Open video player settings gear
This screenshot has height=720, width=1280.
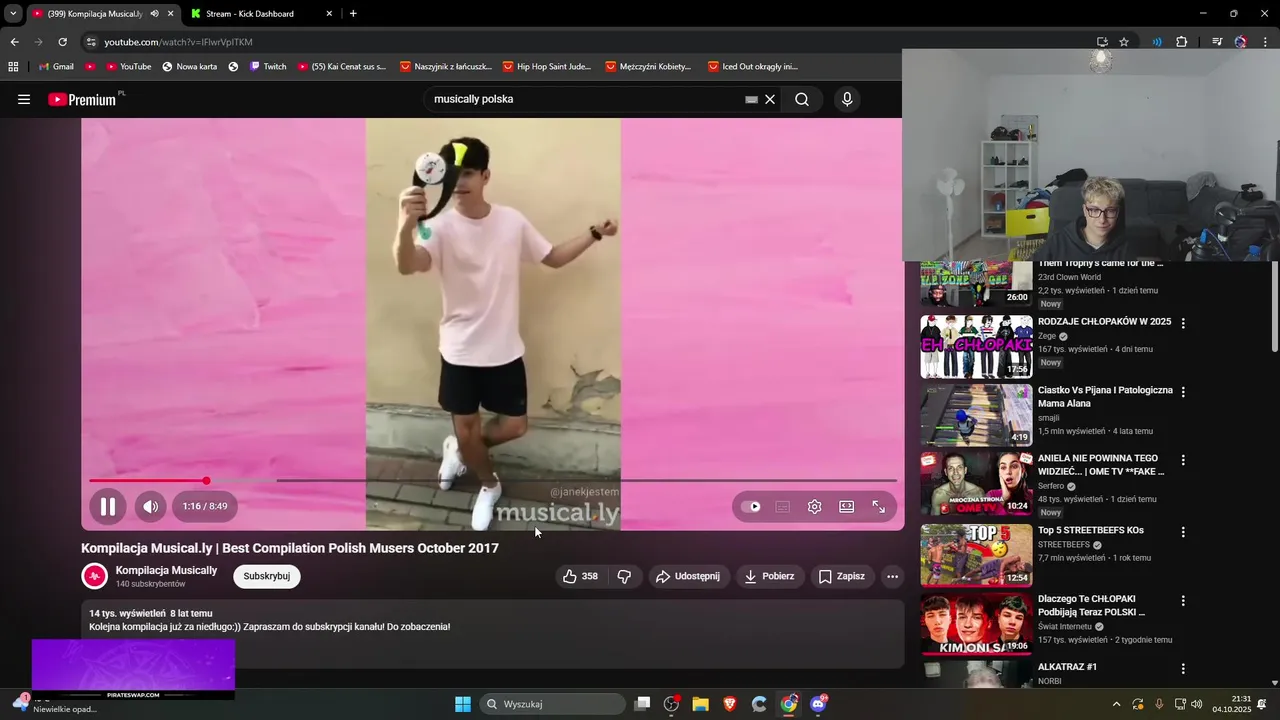[815, 507]
